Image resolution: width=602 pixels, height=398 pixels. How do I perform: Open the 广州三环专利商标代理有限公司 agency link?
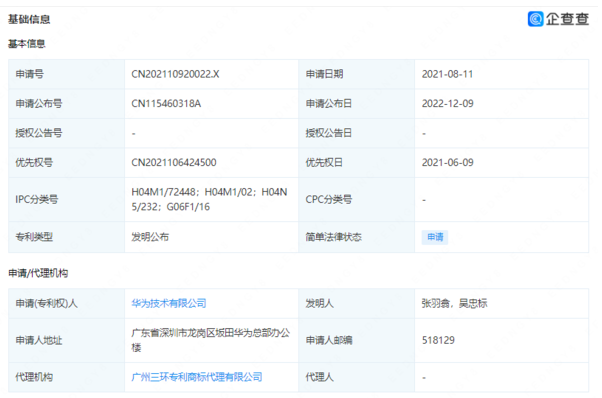(x=197, y=377)
